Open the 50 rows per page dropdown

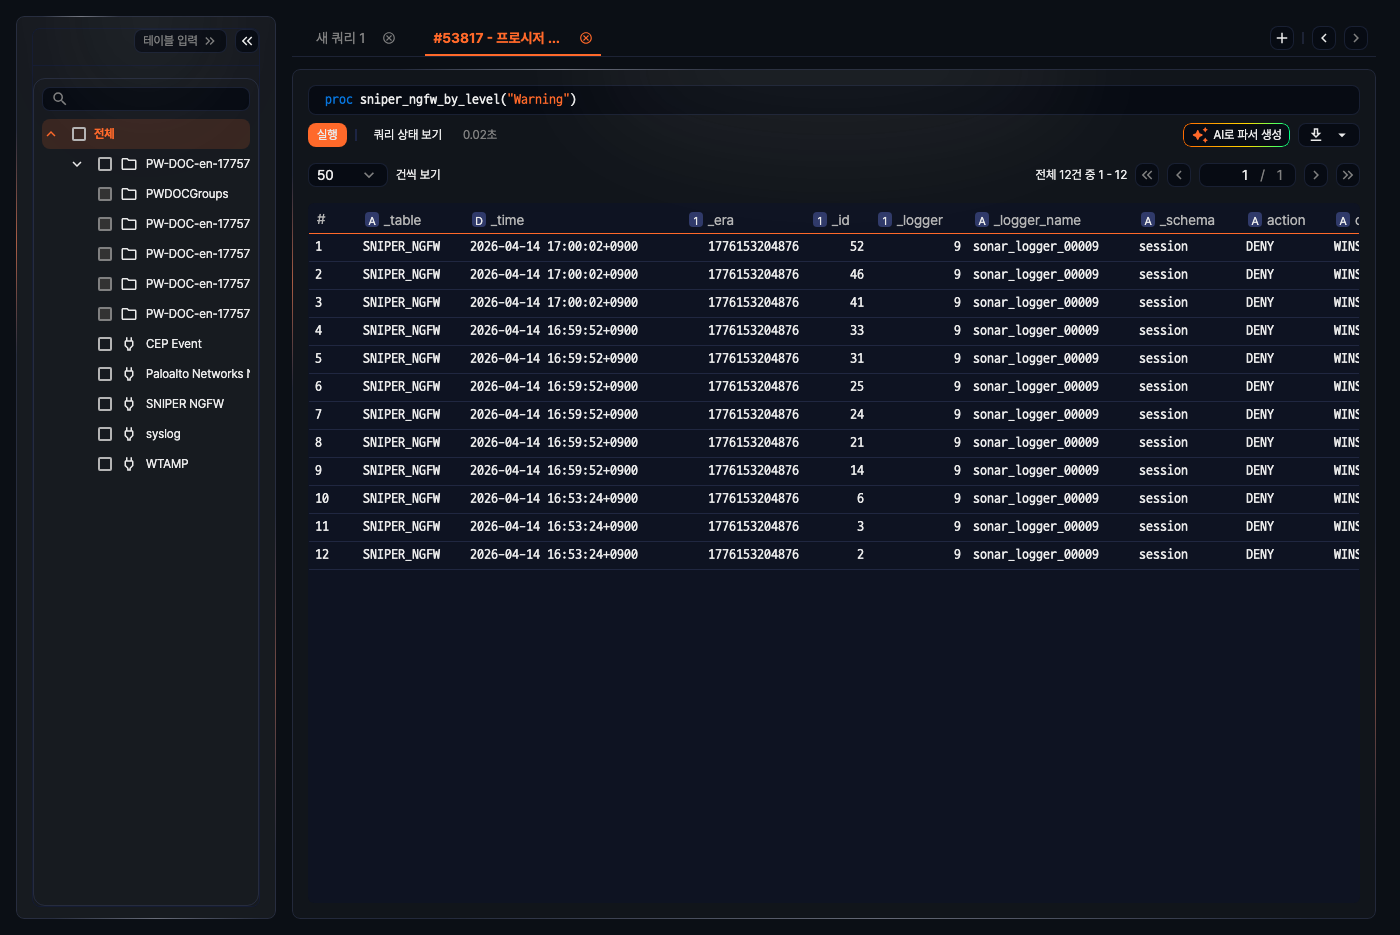[346, 175]
